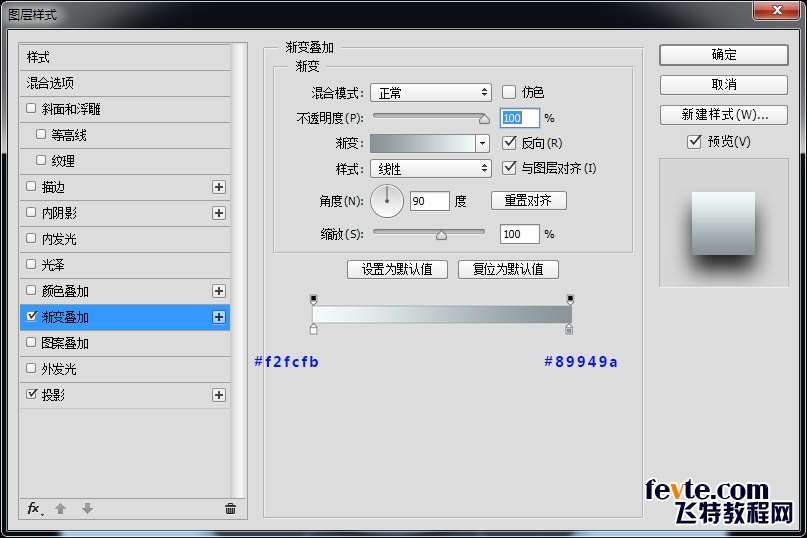
Task: Enable the 内发光 checkbox
Action: [x=31, y=238]
